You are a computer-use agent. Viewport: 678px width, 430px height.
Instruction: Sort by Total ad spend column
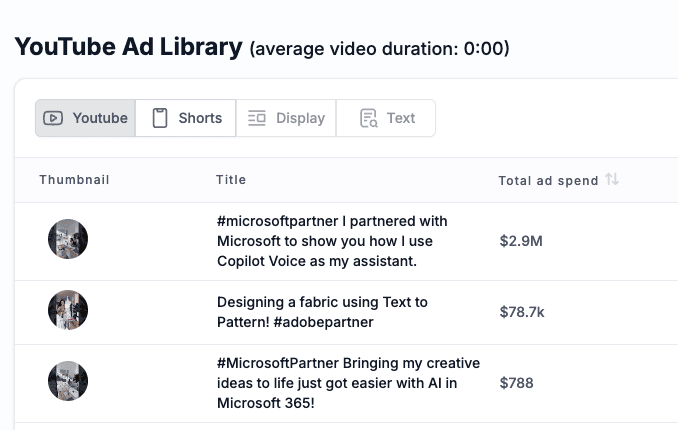(x=548, y=180)
